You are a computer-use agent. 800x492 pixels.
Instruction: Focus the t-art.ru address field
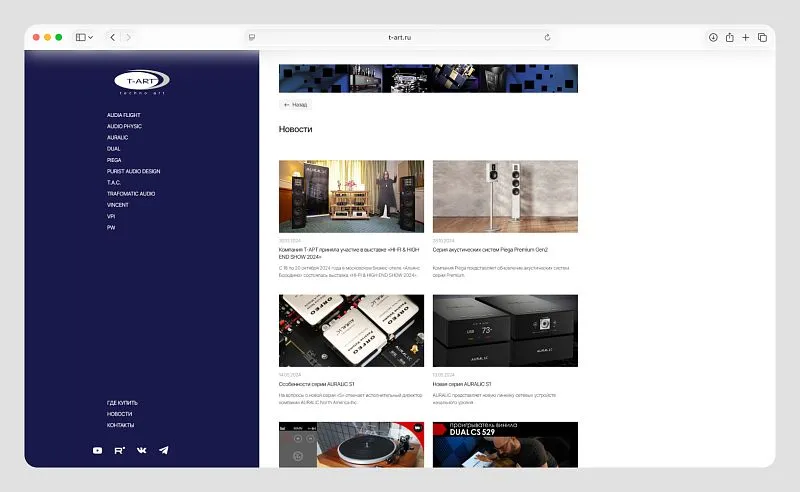(399, 37)
